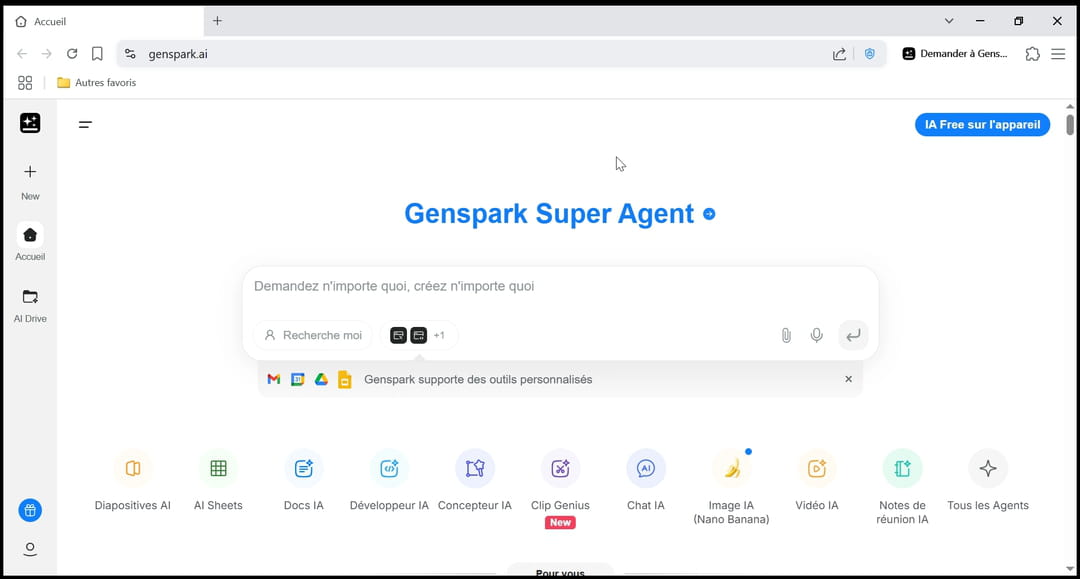Click IA Free sur l'appareil button
Viewport: 1080px width, 579px height.
click(982, 125)
